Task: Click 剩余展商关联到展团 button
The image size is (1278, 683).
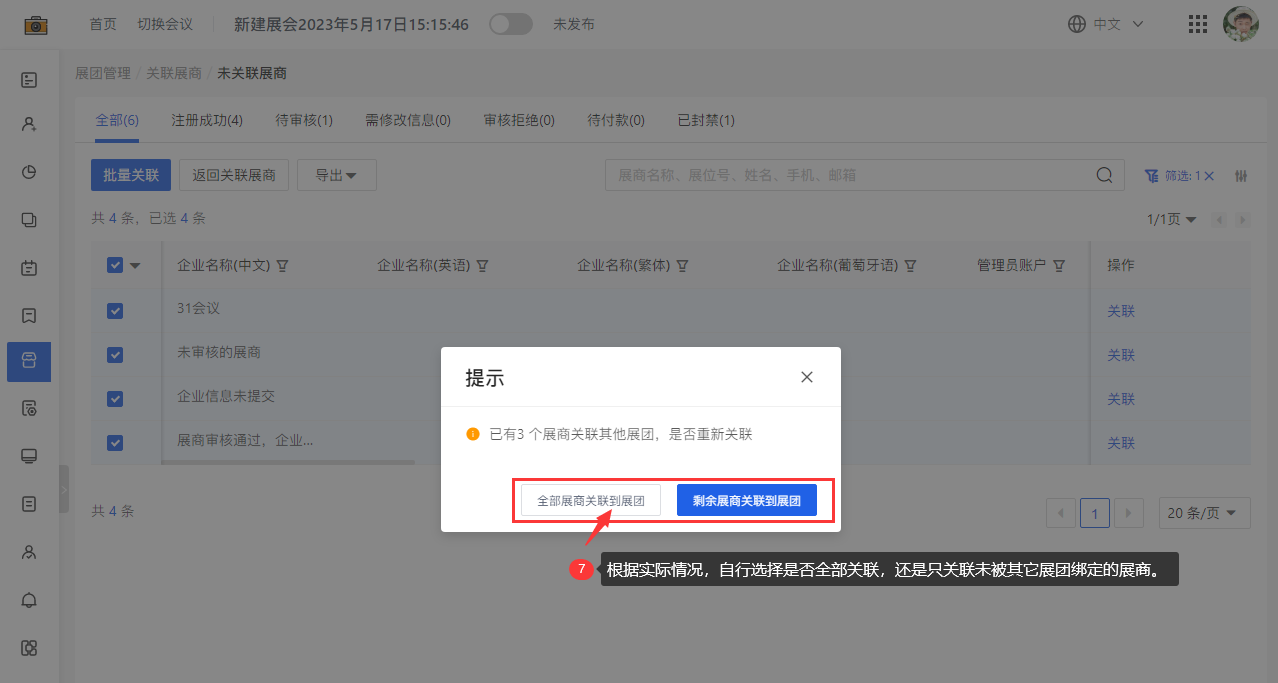Action: tap(746, 500)
